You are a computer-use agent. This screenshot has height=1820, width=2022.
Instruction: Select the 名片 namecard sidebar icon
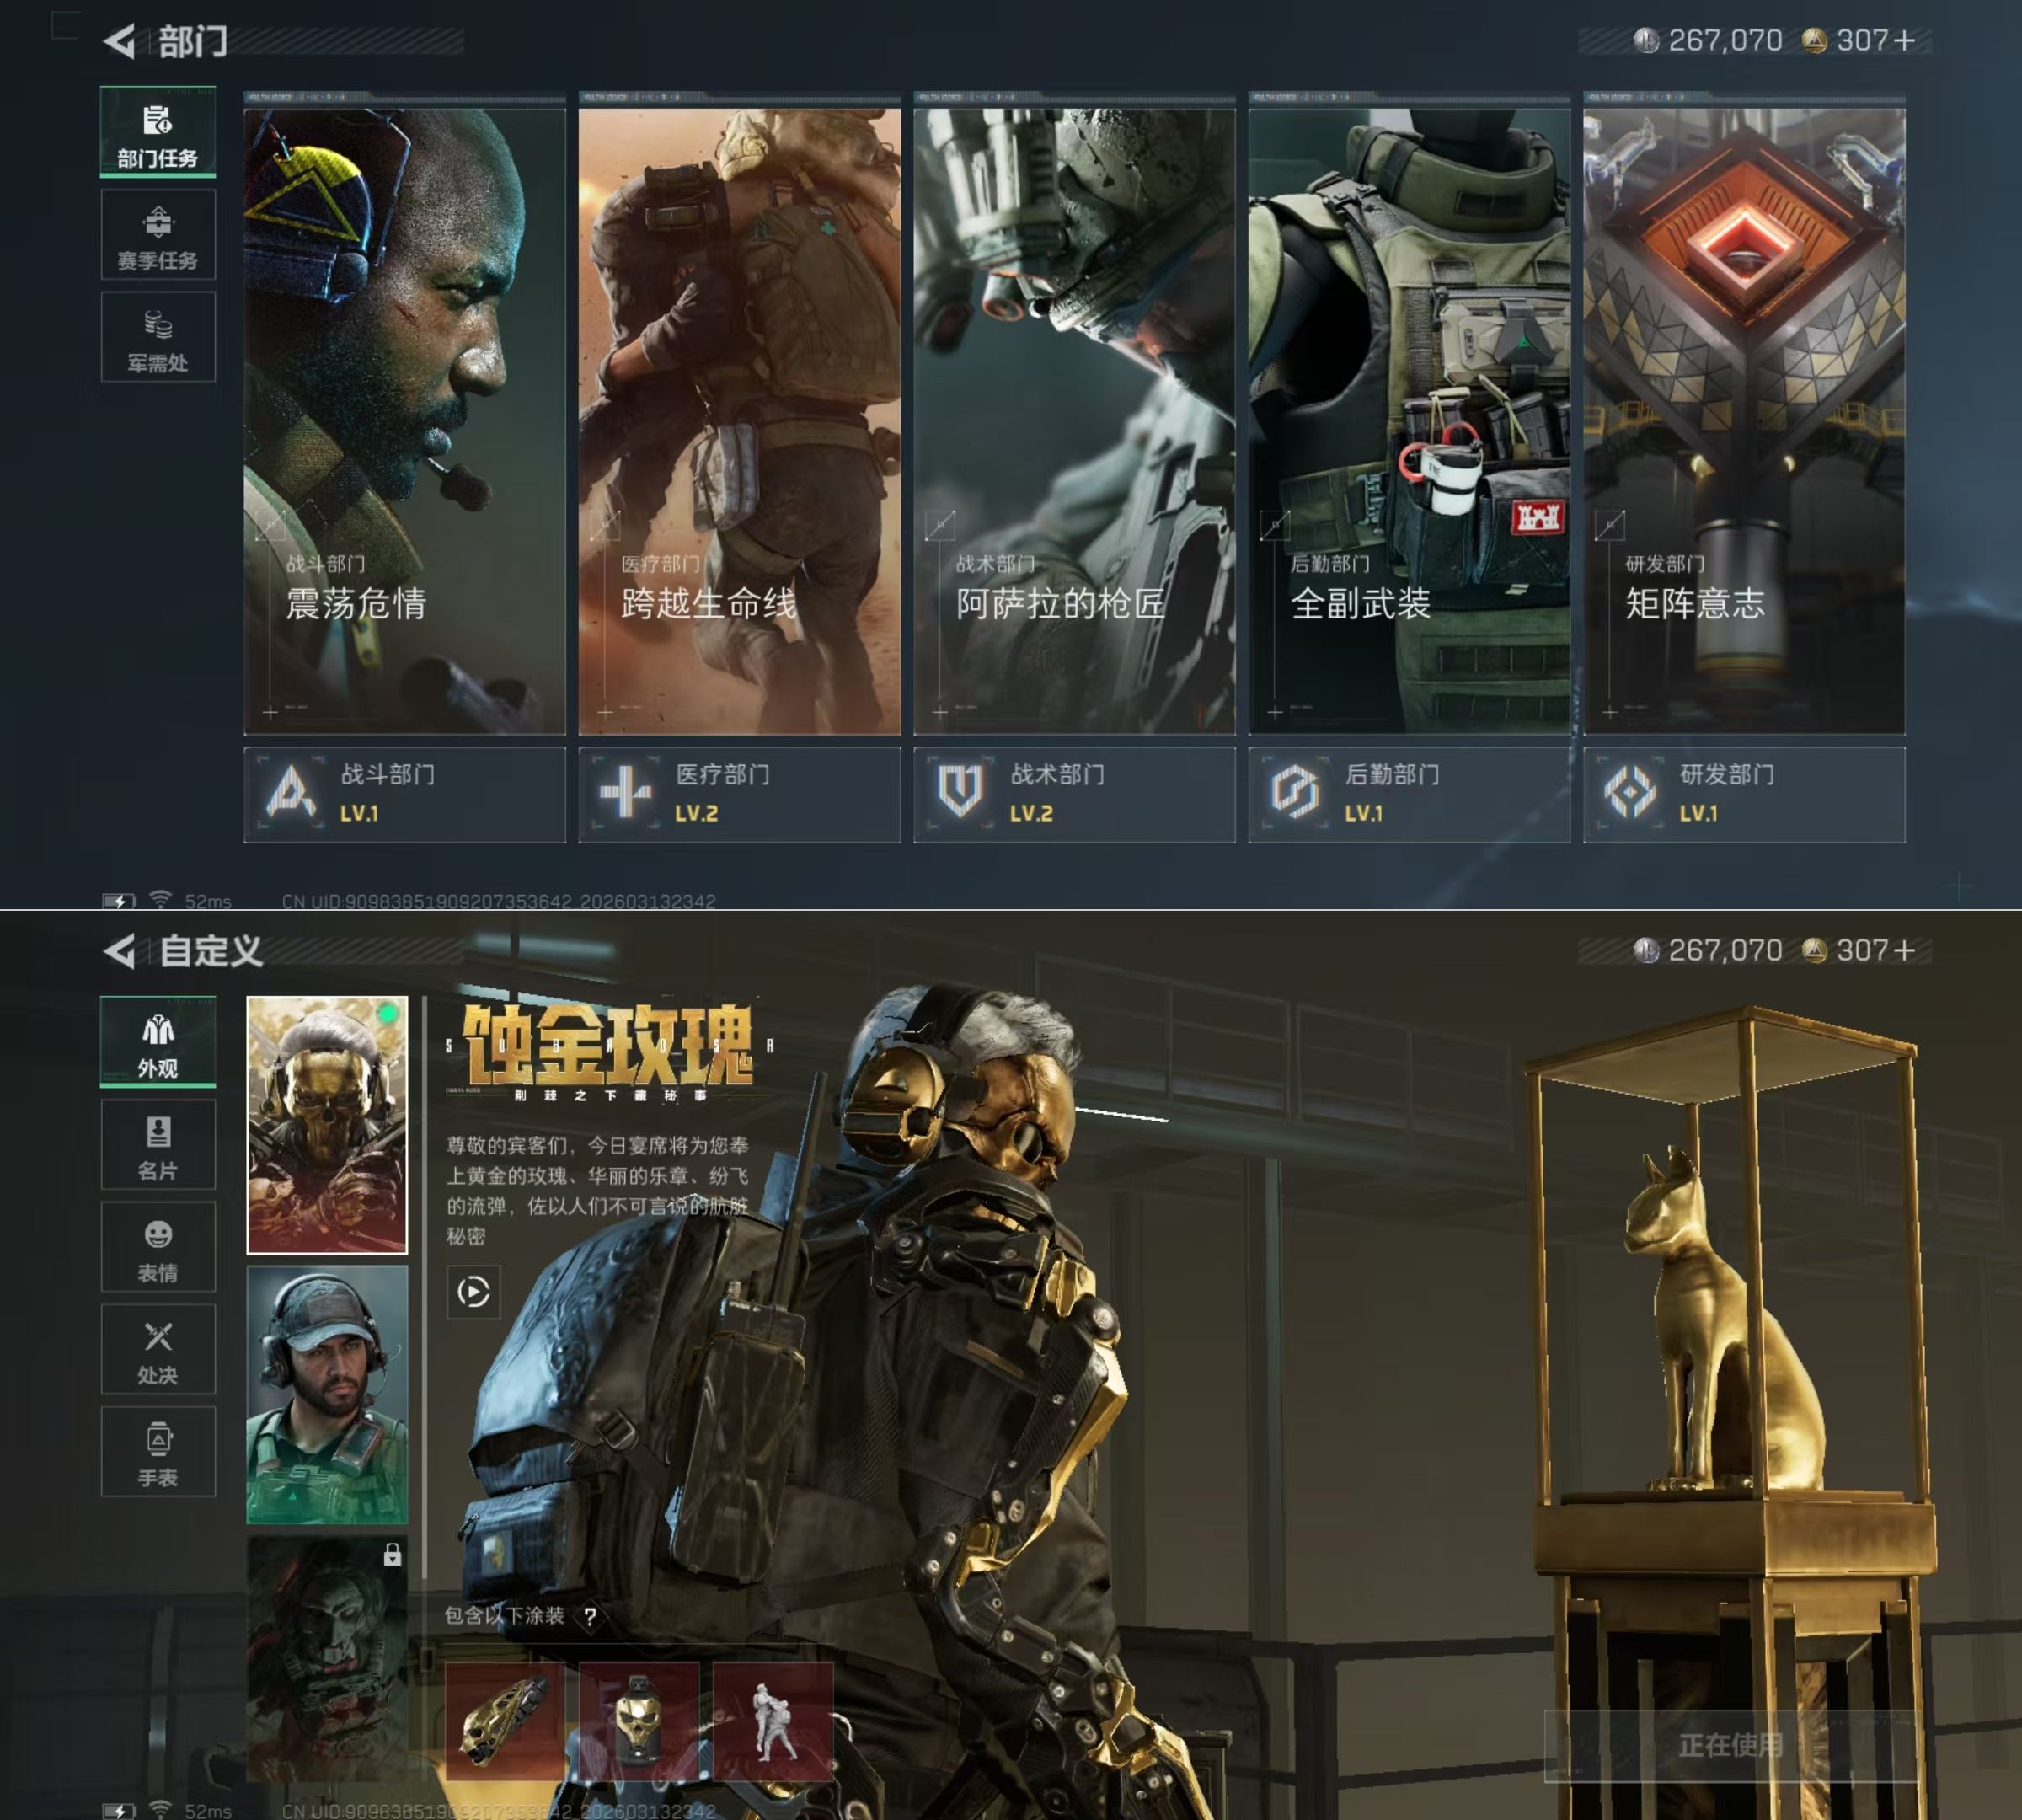(158, 1145)
